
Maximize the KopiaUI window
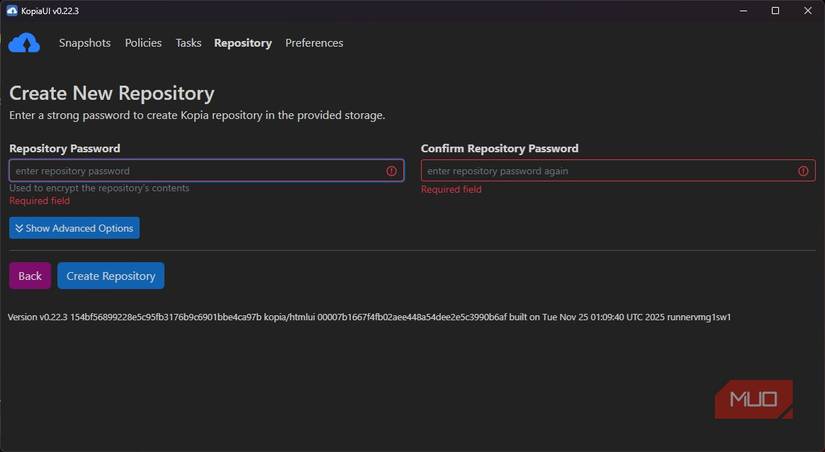pyautogui.click(x=775, y=11)
